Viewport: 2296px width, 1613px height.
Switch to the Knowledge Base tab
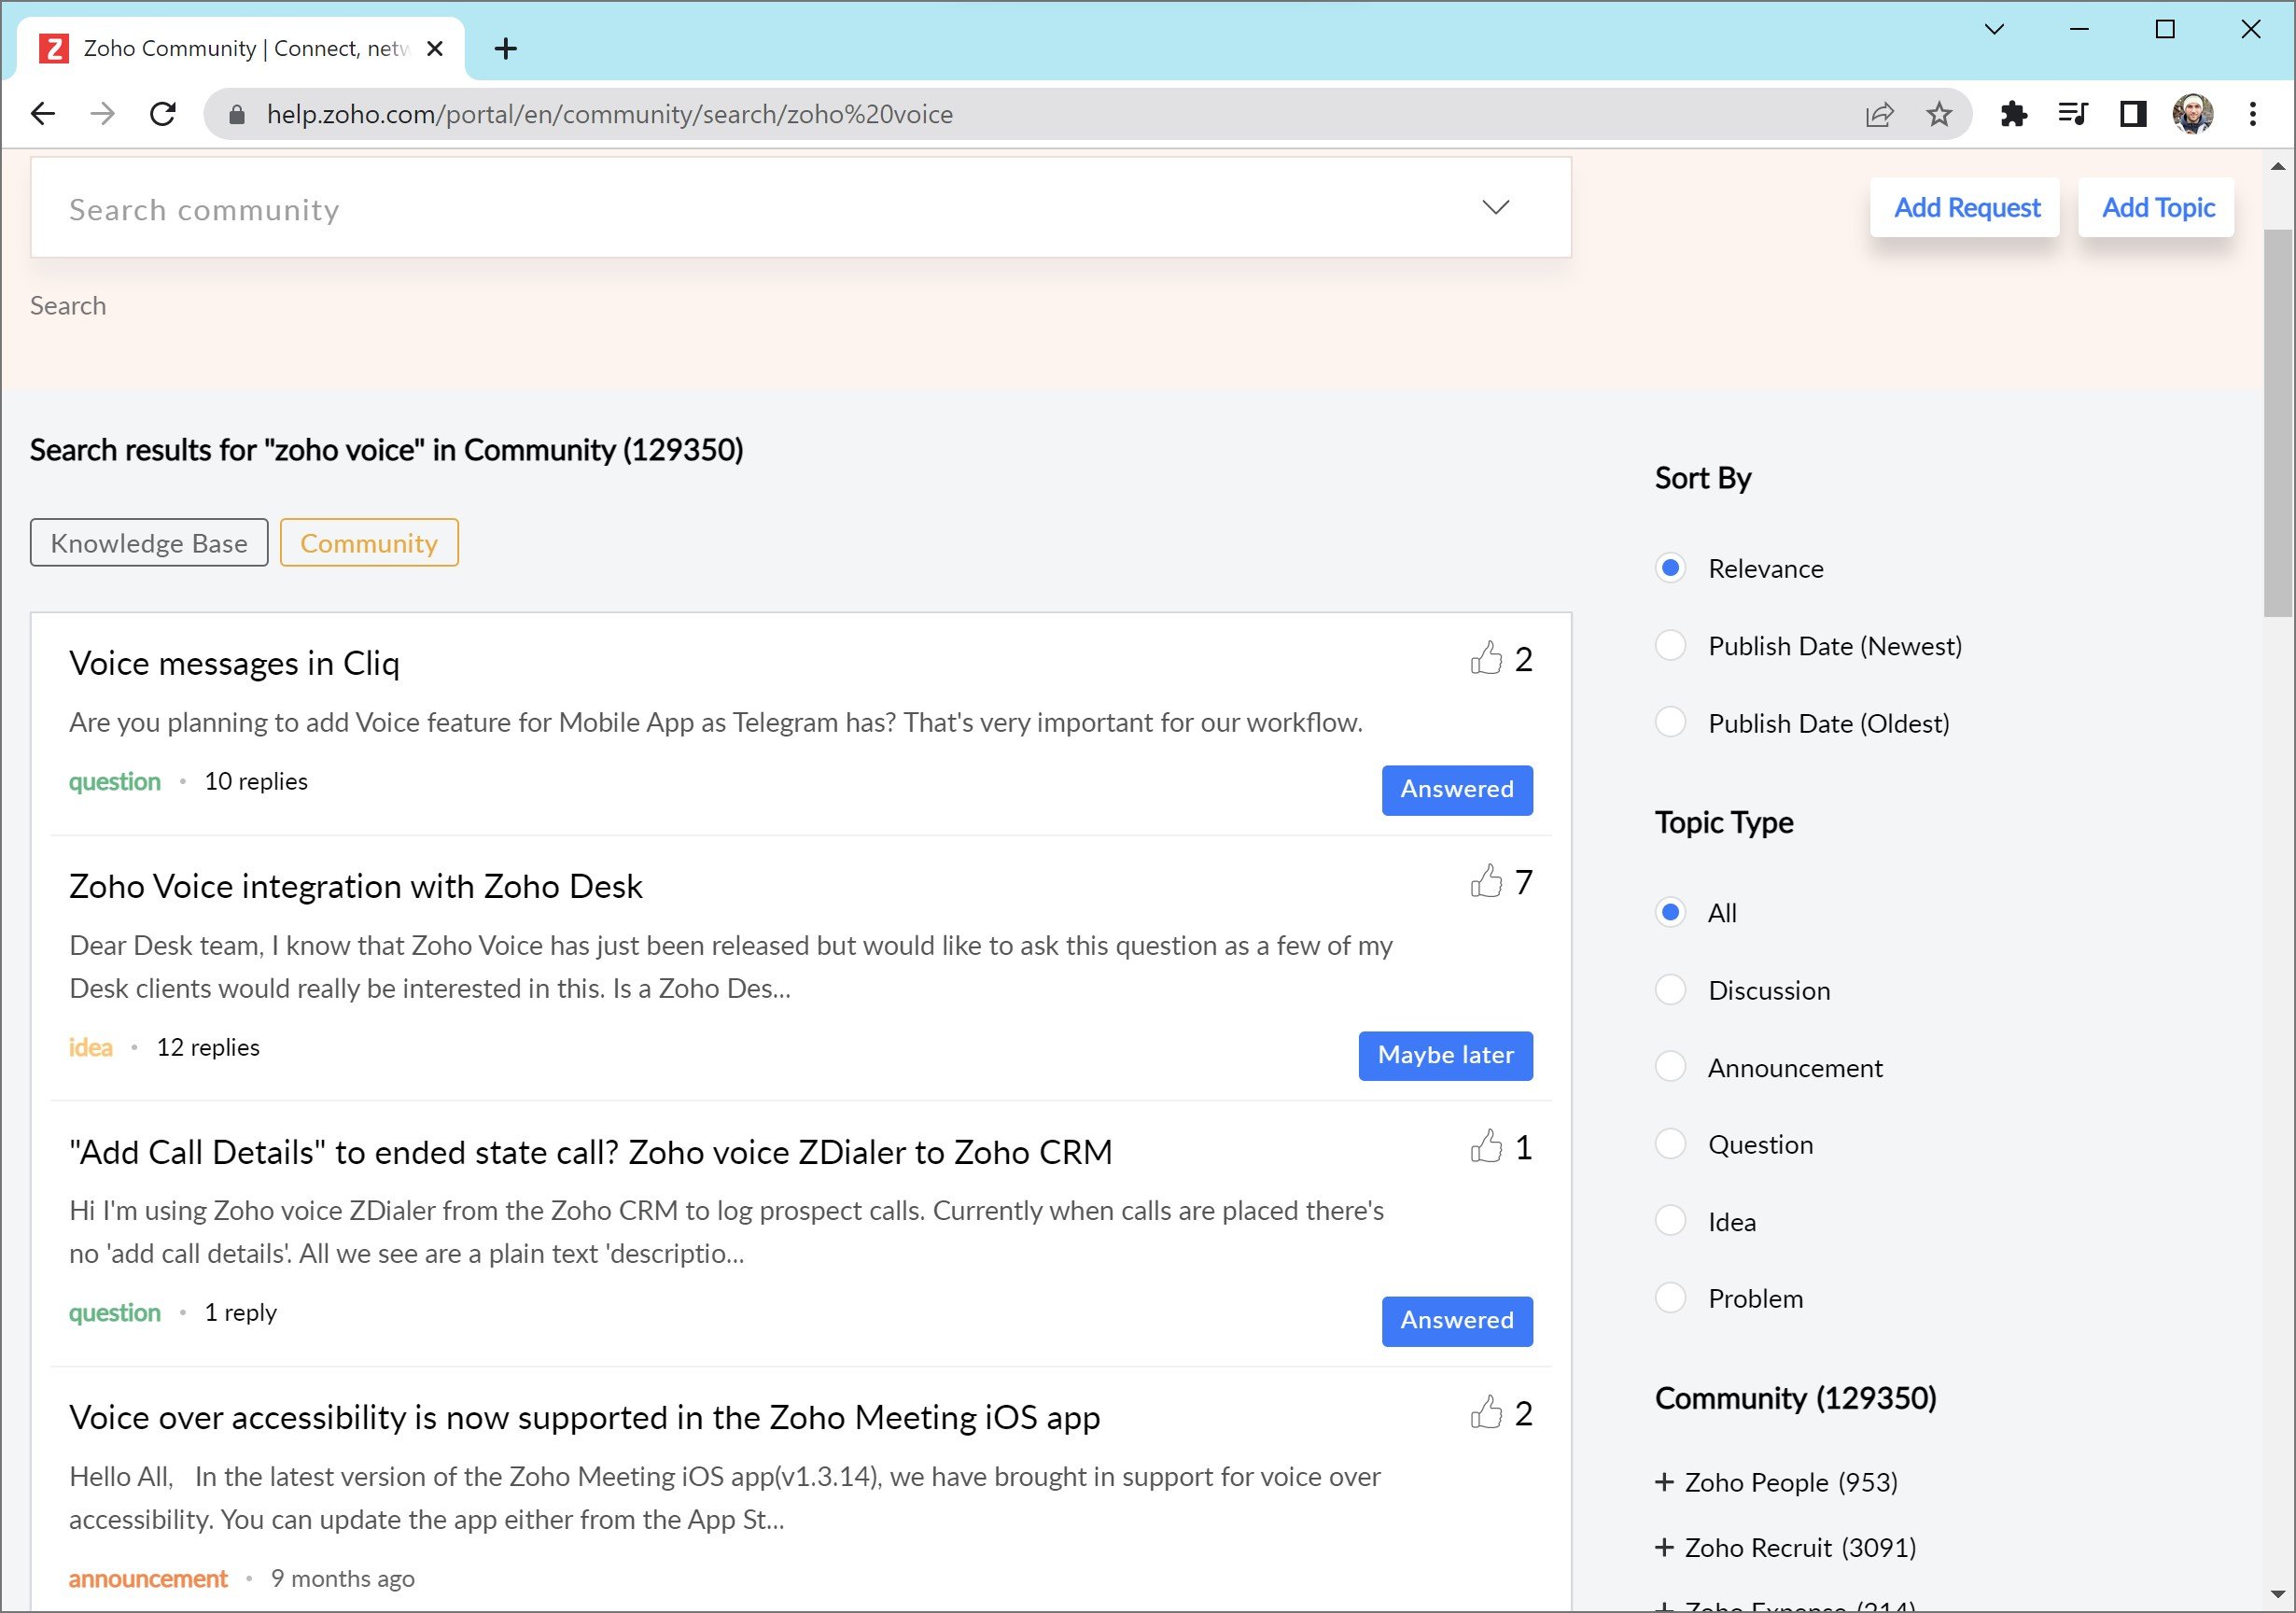pos(148,543)
